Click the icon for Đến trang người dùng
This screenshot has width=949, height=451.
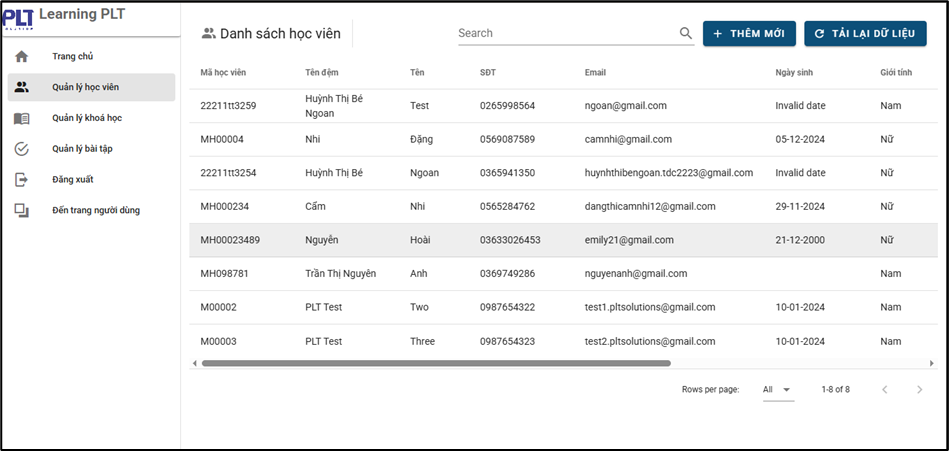[21, 211]
